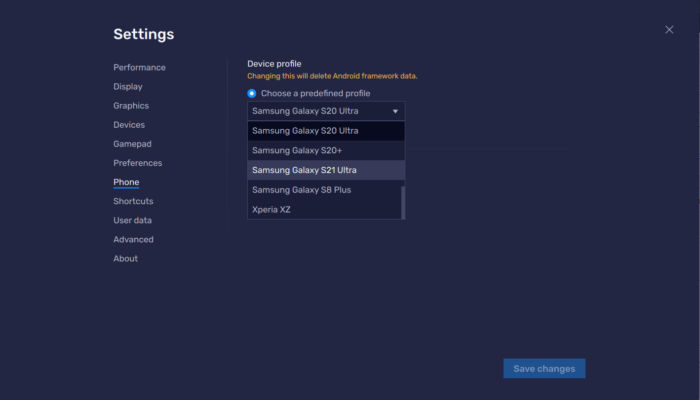
Task: Open the Graphics section
Action: (x=131, y=105)
